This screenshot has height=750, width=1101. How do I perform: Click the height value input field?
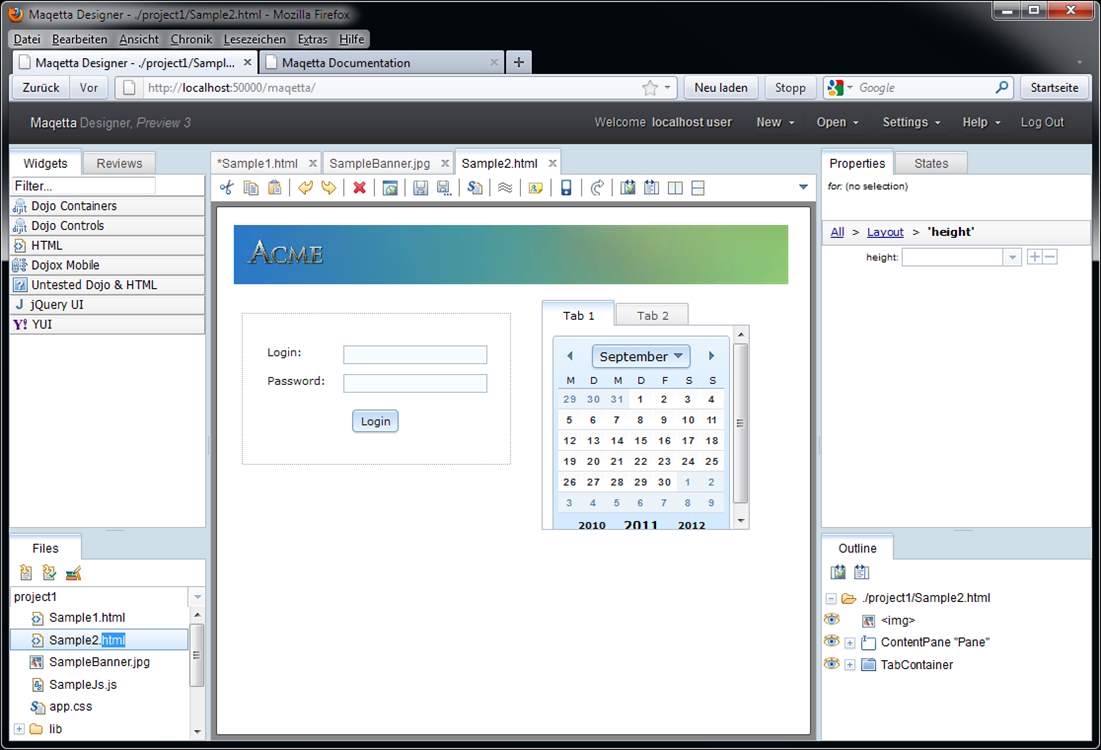[953, 257]
